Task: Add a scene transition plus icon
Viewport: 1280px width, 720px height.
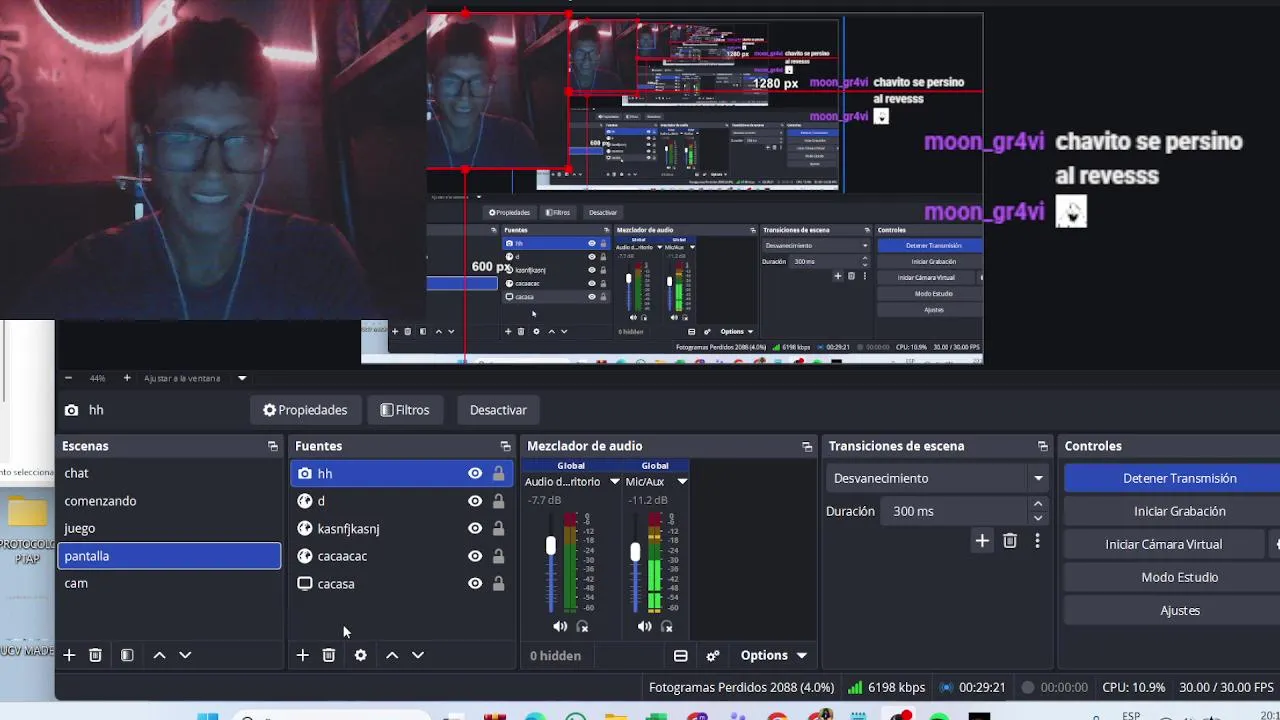Action: click(982, 541)
